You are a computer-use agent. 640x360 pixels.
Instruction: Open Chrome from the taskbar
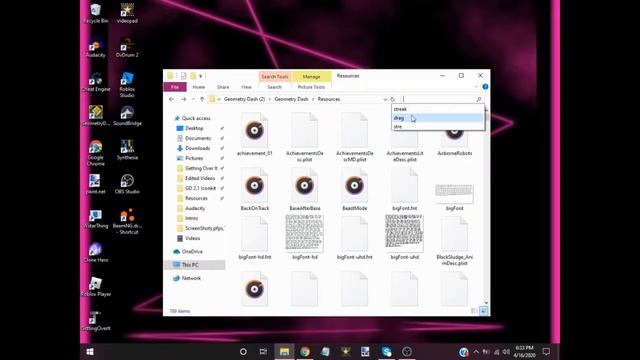tap(305, 351)
